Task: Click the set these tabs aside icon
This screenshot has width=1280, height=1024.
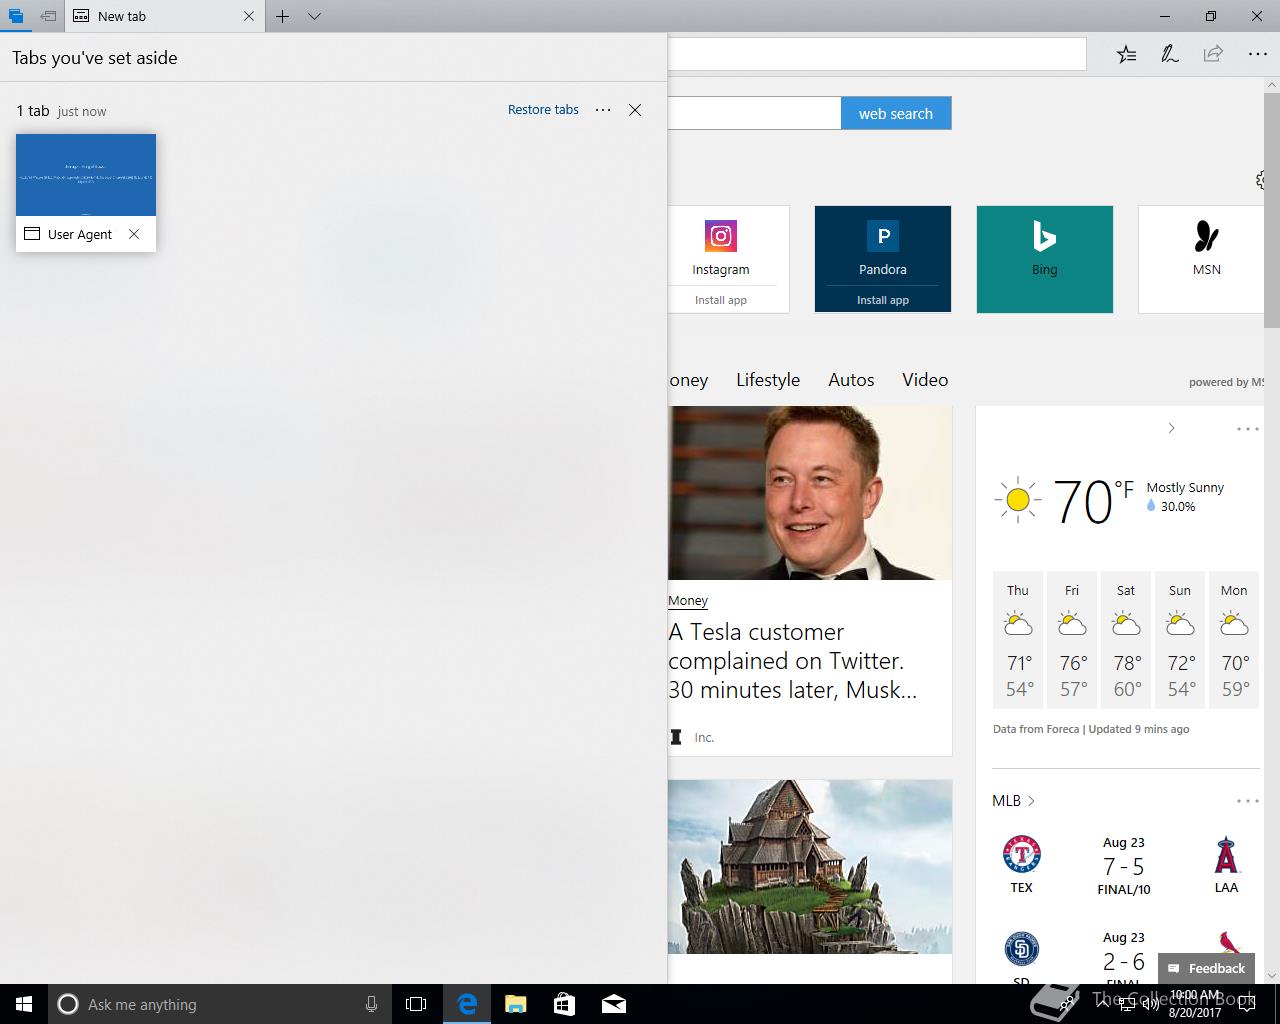Action: [48, 16]
